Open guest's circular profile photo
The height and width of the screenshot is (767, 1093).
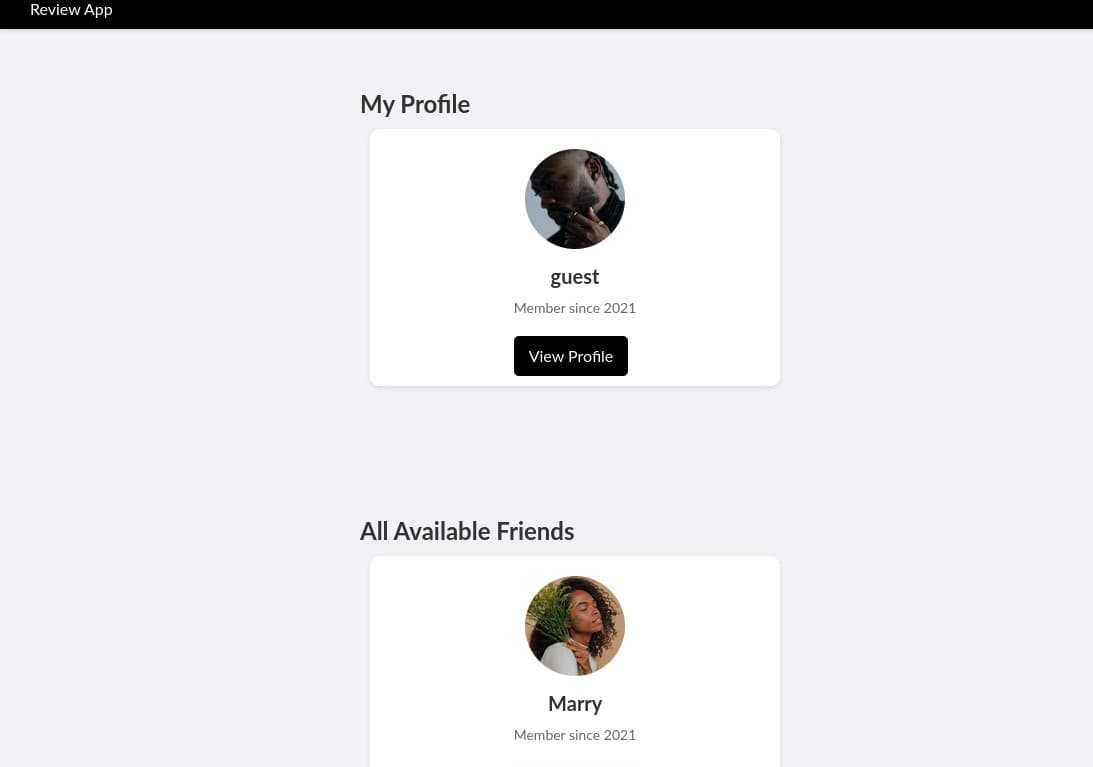click(x=575, y=199)
